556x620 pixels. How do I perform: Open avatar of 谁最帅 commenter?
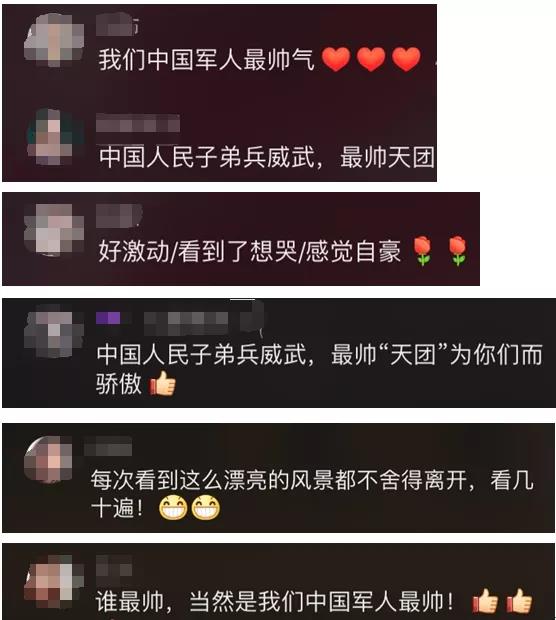53,582
